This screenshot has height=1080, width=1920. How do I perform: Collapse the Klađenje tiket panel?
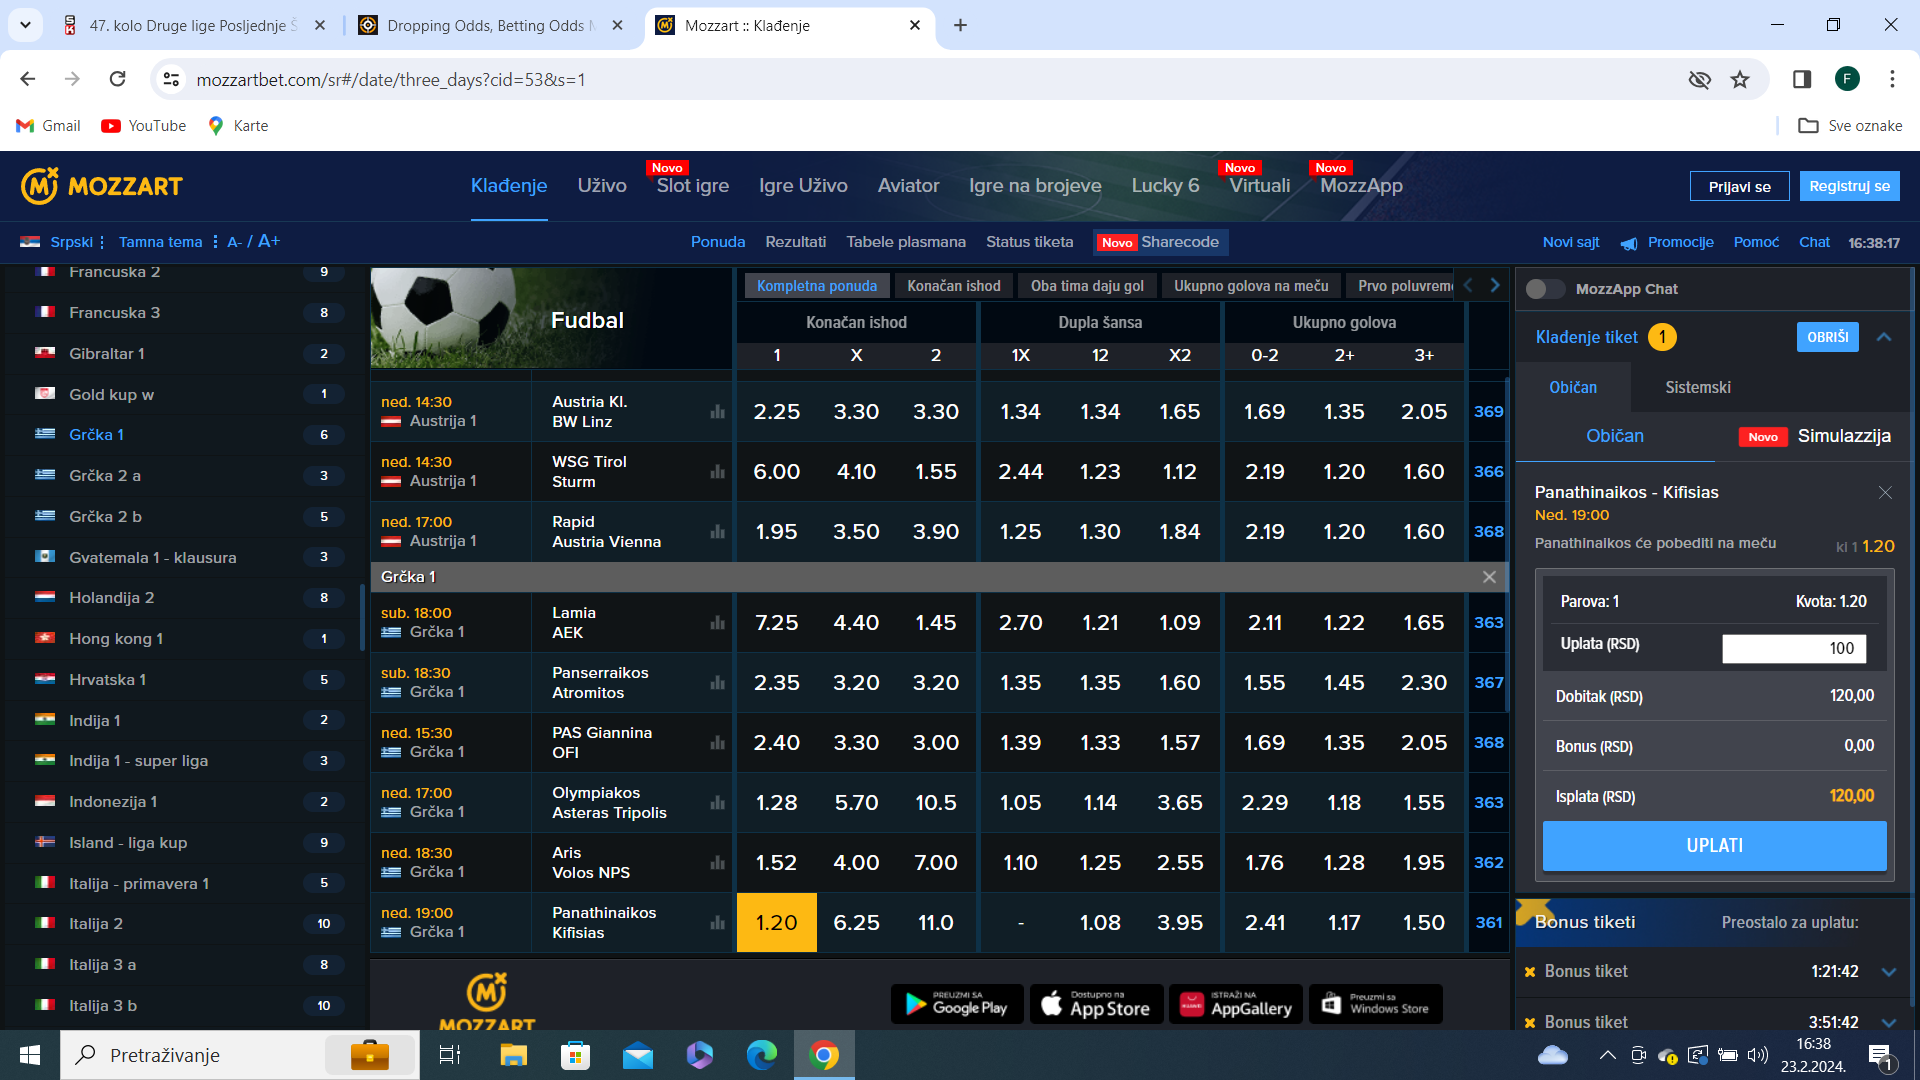click(1884, 337)
